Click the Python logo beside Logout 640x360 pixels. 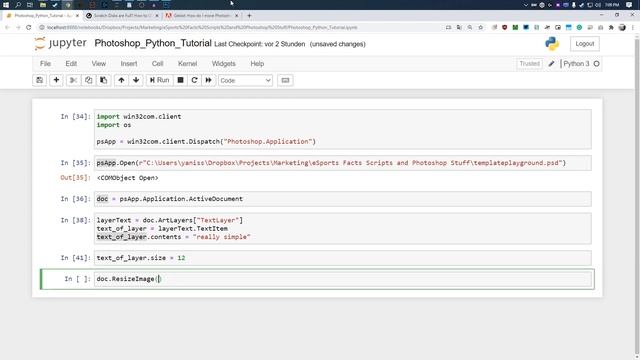click(x=552, y=44)
